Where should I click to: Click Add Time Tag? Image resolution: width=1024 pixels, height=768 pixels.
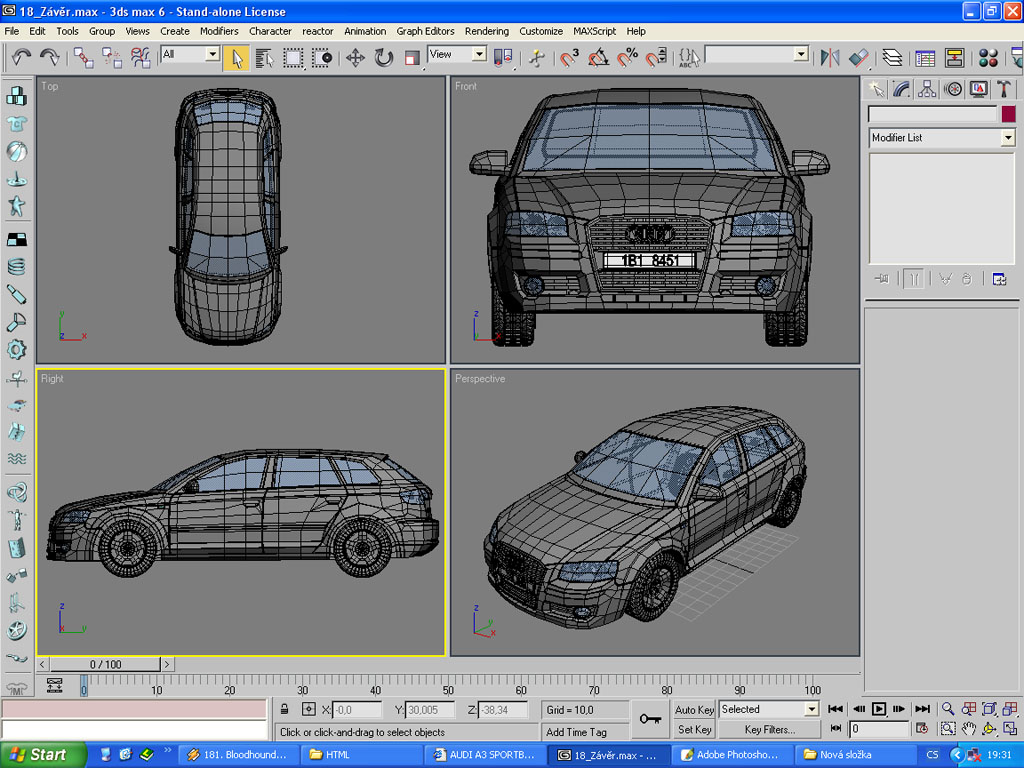tap(577, 732)
